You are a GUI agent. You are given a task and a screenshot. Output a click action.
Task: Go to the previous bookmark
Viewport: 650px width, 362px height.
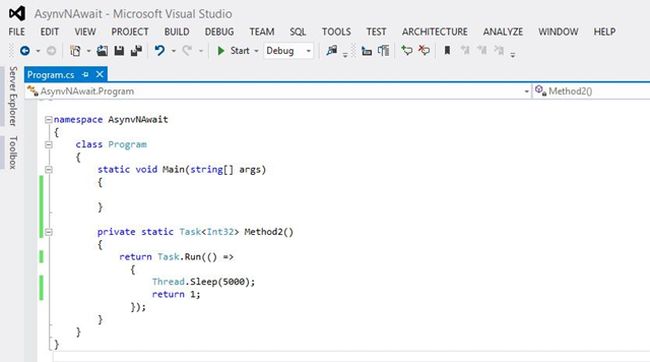point(465,51)
